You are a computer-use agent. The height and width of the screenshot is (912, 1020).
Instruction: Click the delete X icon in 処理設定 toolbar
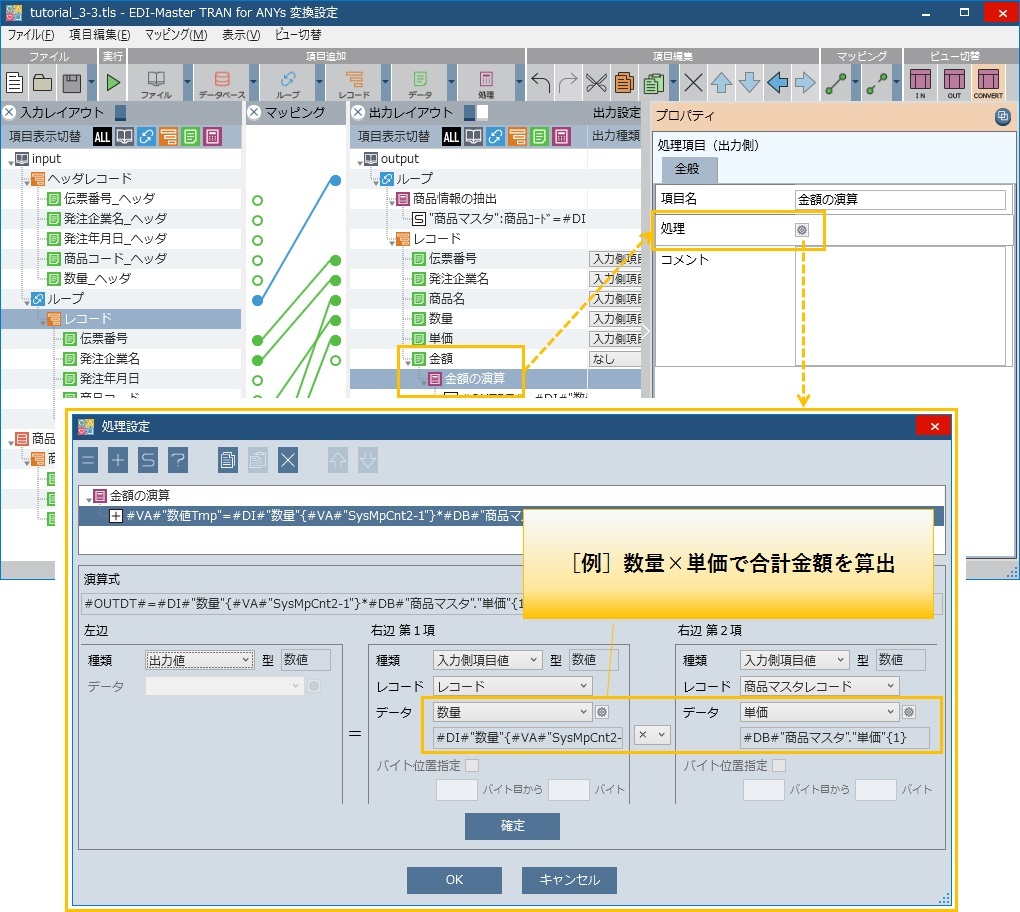pos(288,460)
